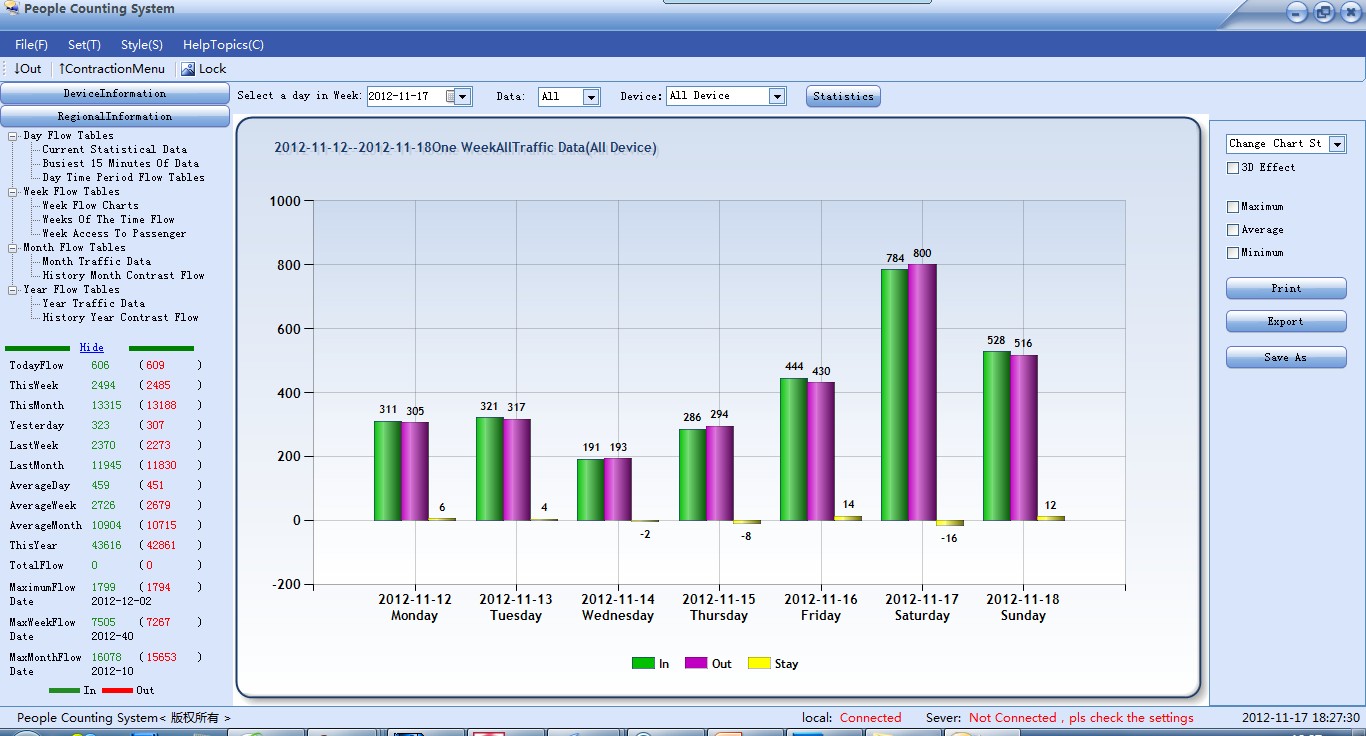This screenshot has height=736, width=1366.
Task: Click the Out toolbar button
Action: pyautogui.click(x=28, y=69)
